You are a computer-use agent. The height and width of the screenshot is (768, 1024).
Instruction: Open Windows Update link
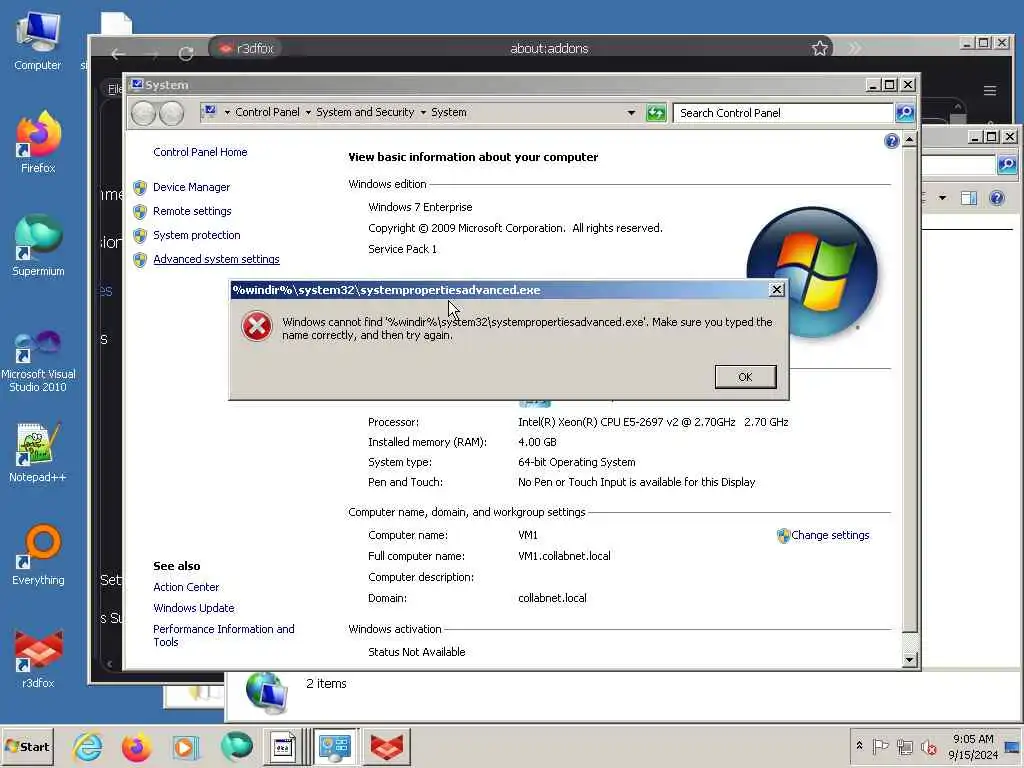tap(193, 608)
